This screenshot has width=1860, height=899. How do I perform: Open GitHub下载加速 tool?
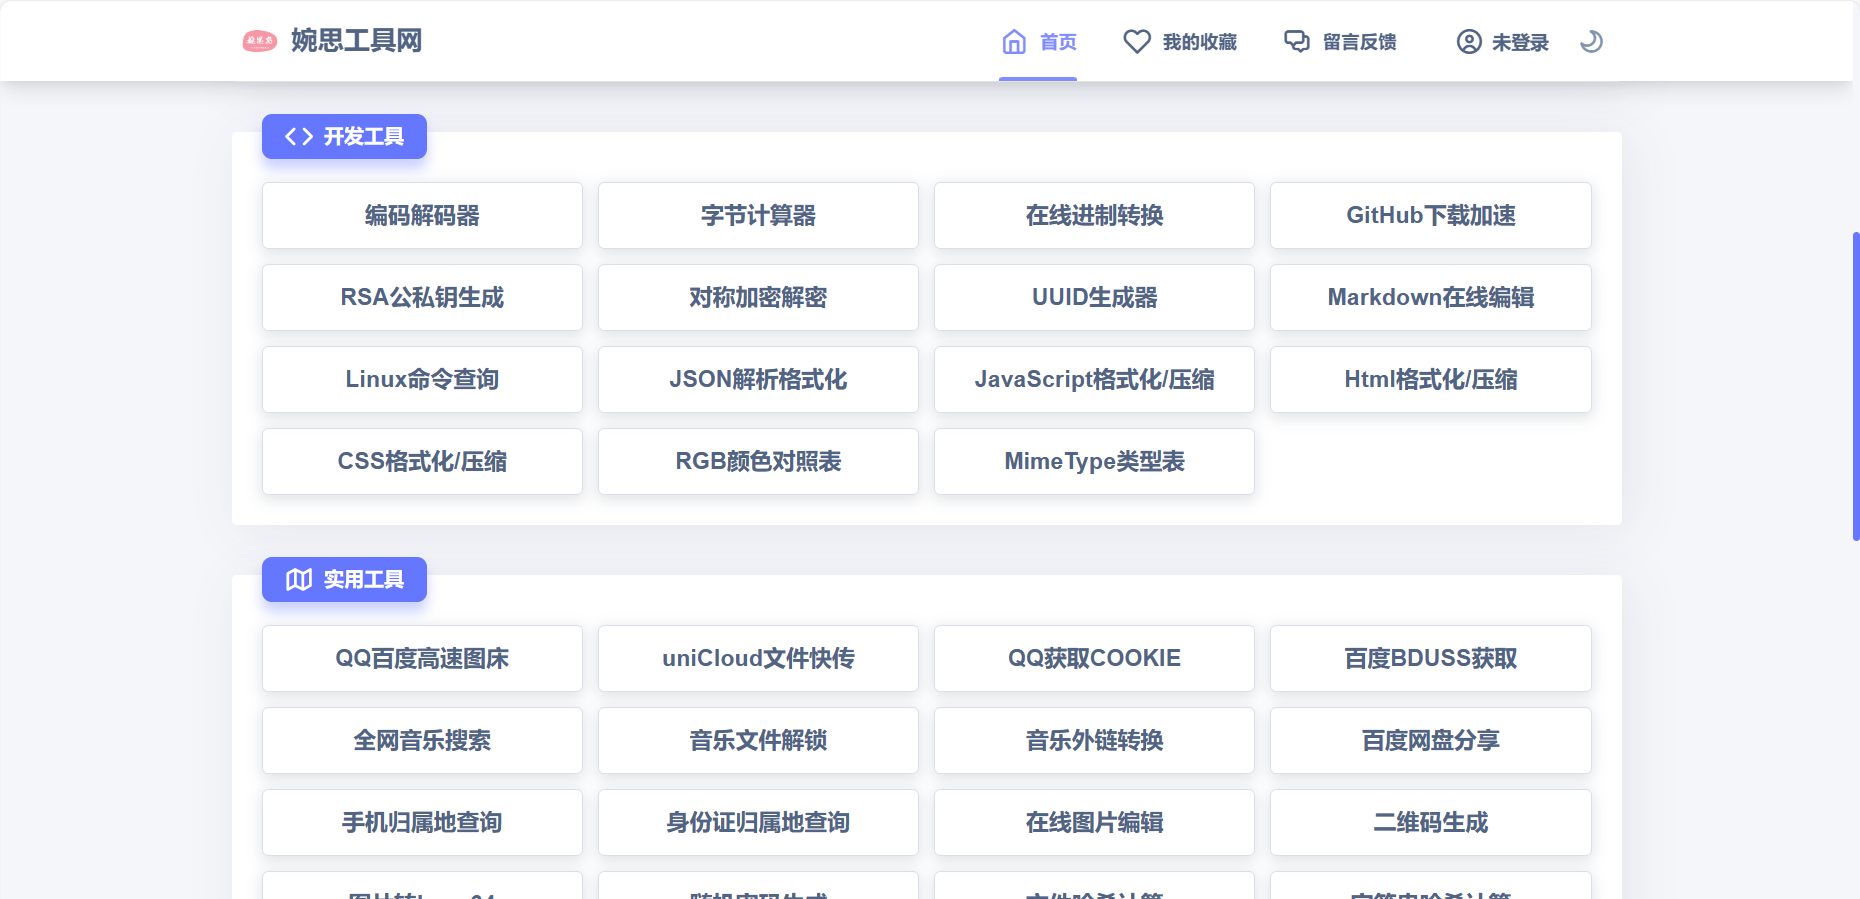pyautogui.click(x=1431, y=215)
